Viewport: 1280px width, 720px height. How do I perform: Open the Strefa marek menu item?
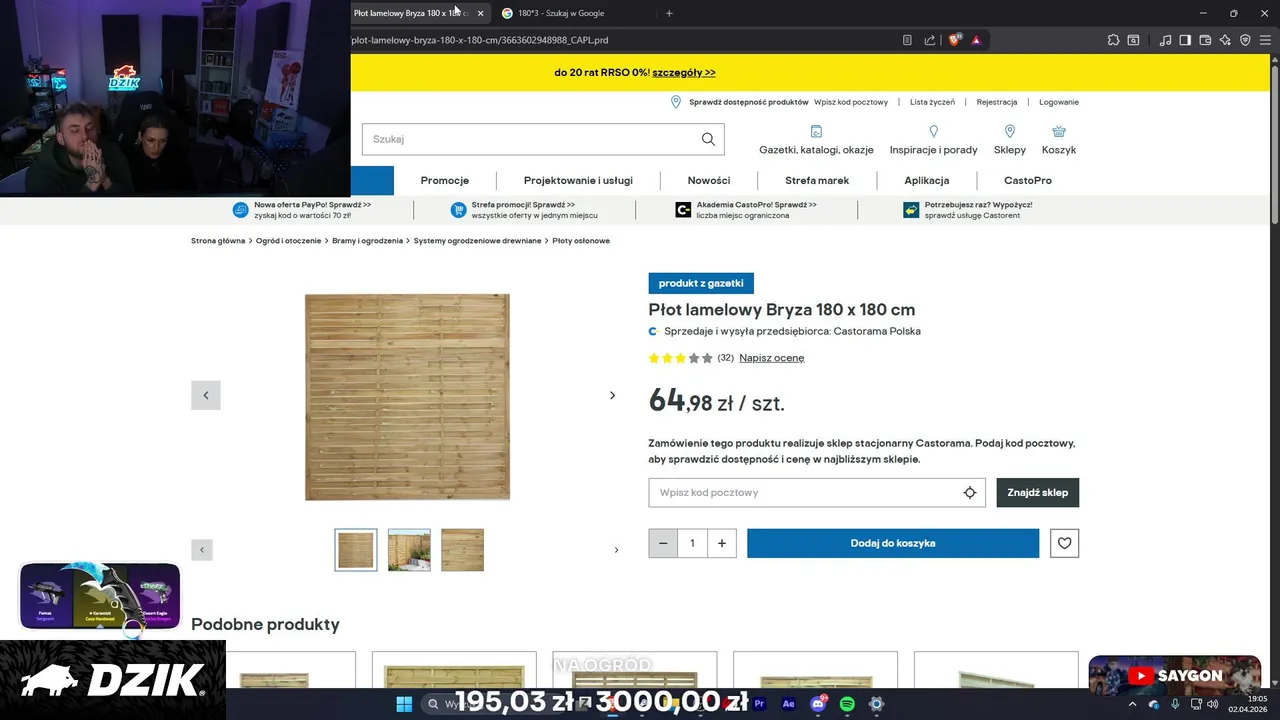pyautogui.click(x=817, y=181)
